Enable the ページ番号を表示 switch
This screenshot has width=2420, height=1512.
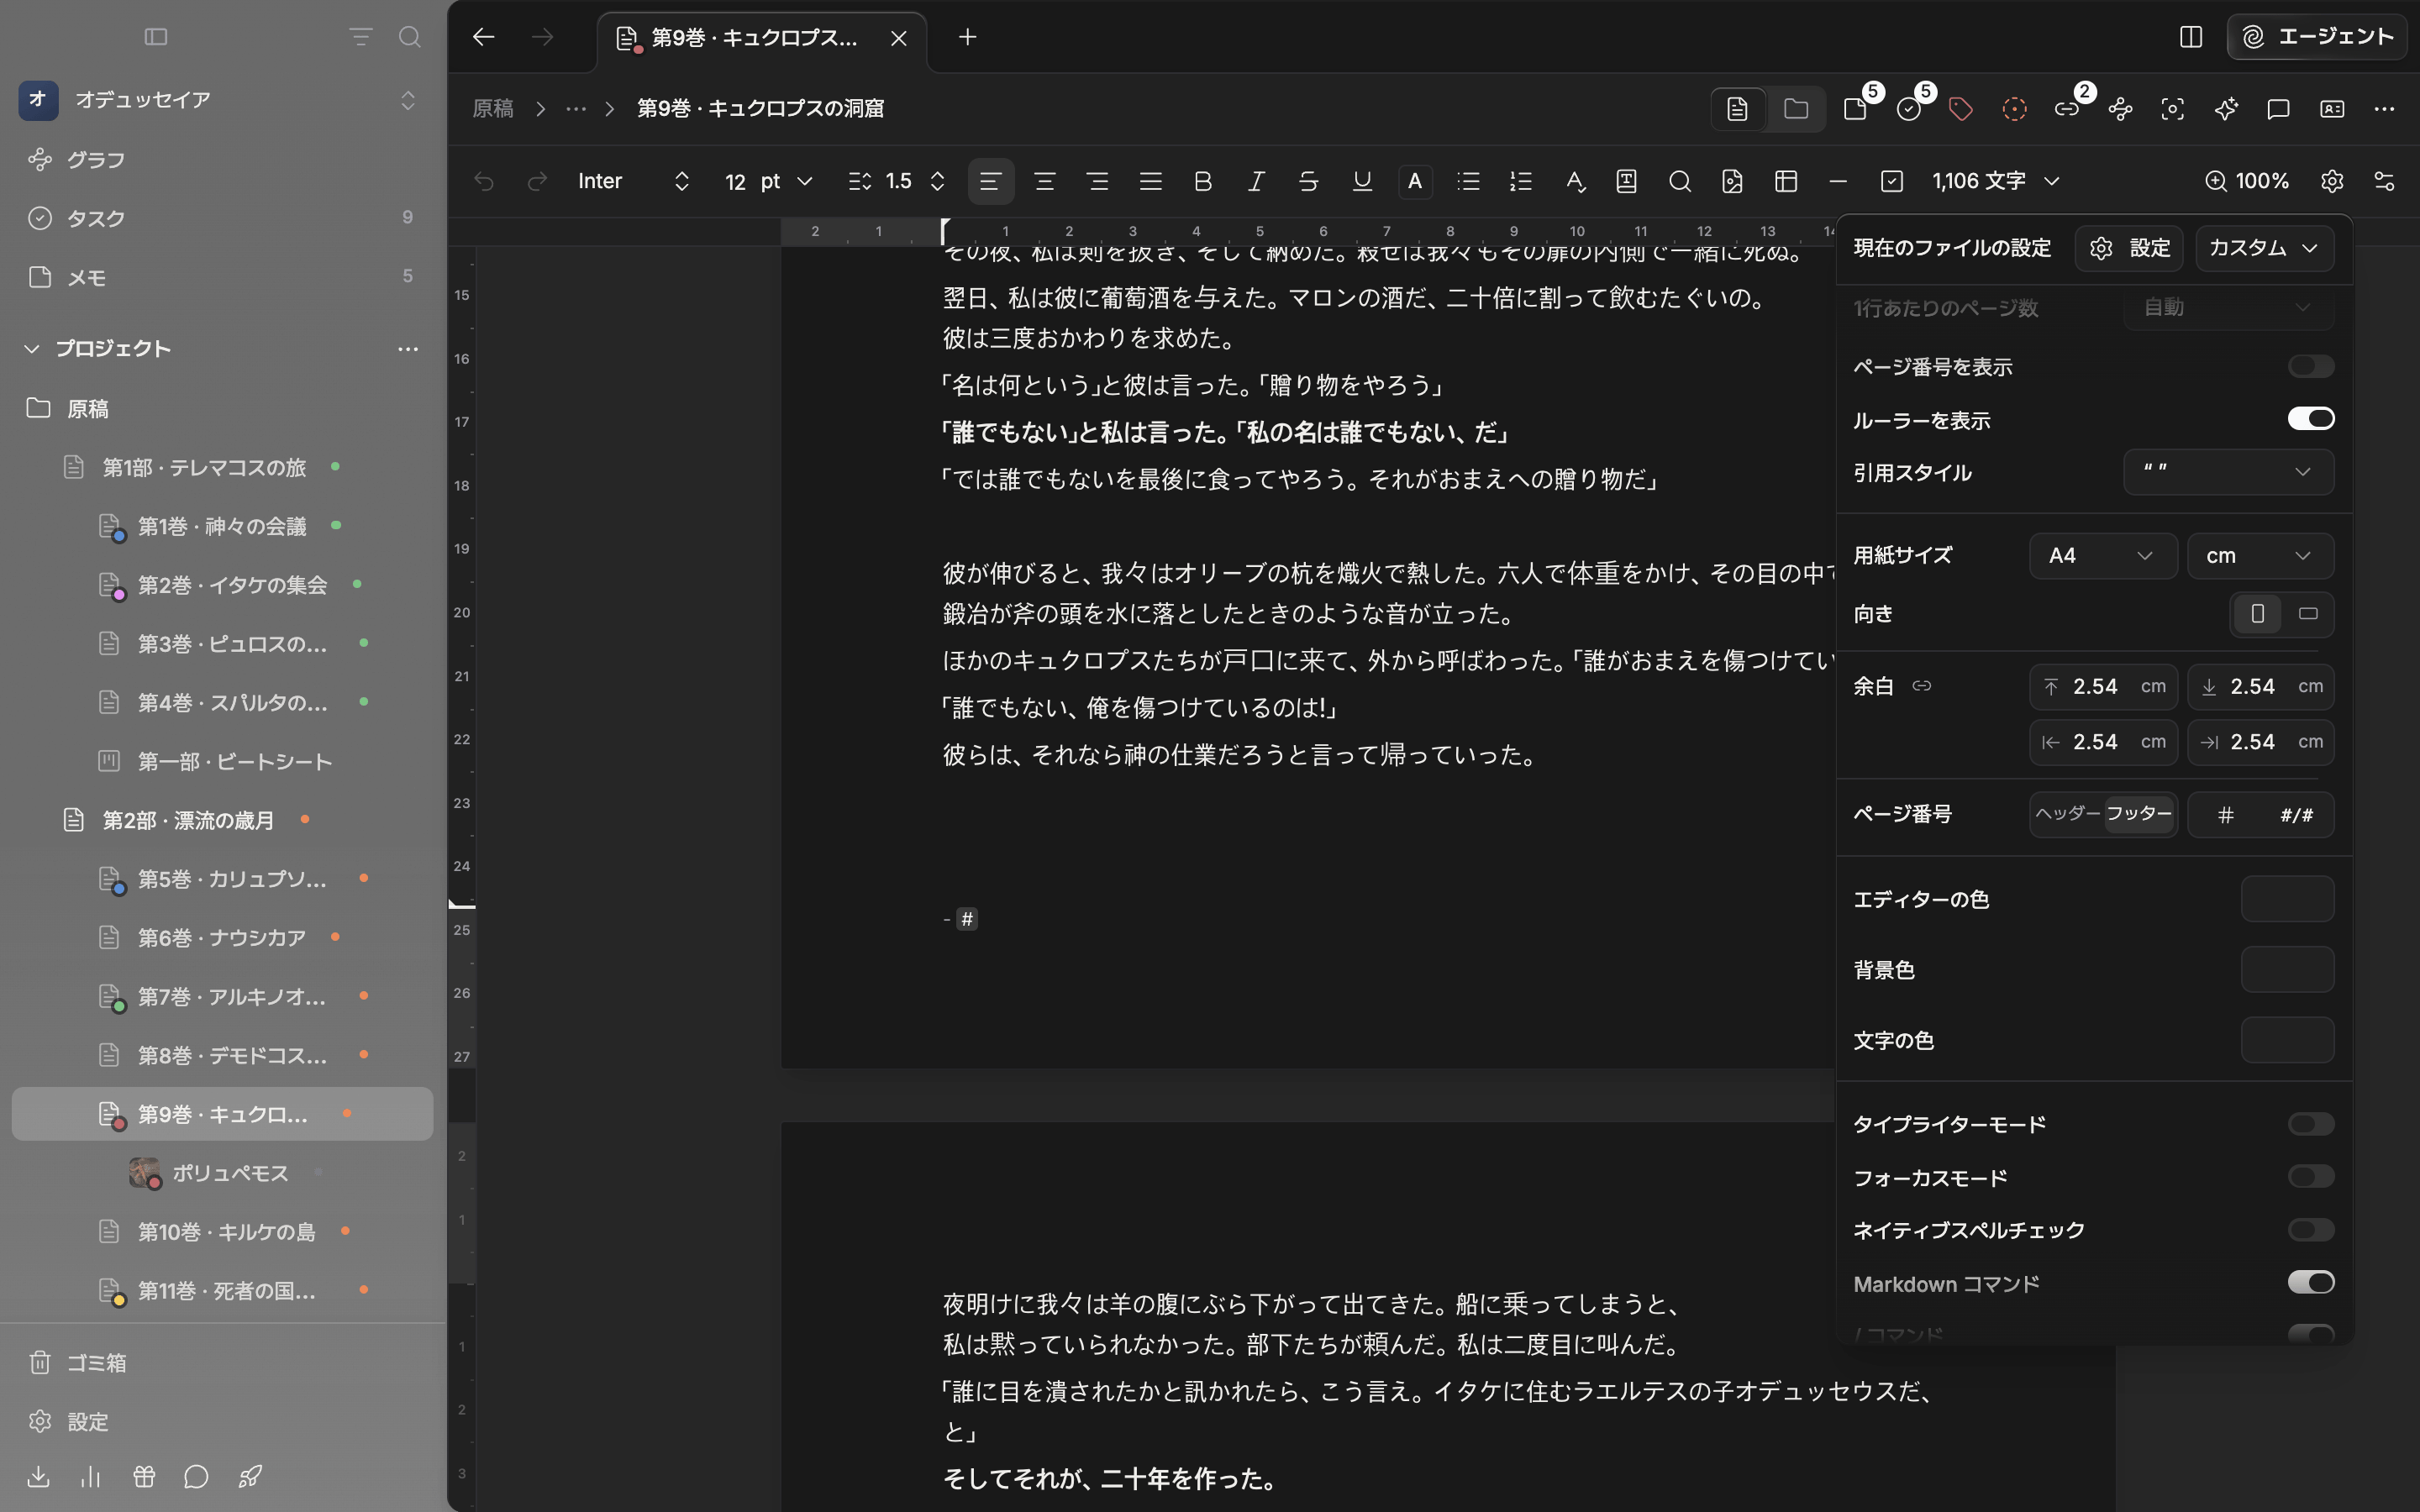click(2310, 367)
